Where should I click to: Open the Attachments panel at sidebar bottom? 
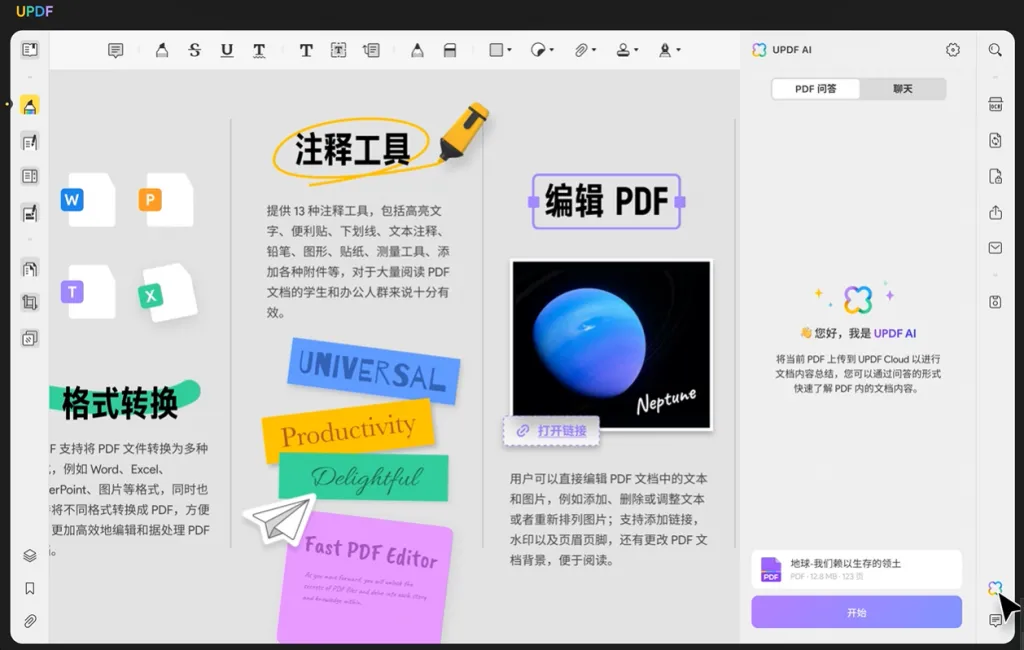point(29,621)
